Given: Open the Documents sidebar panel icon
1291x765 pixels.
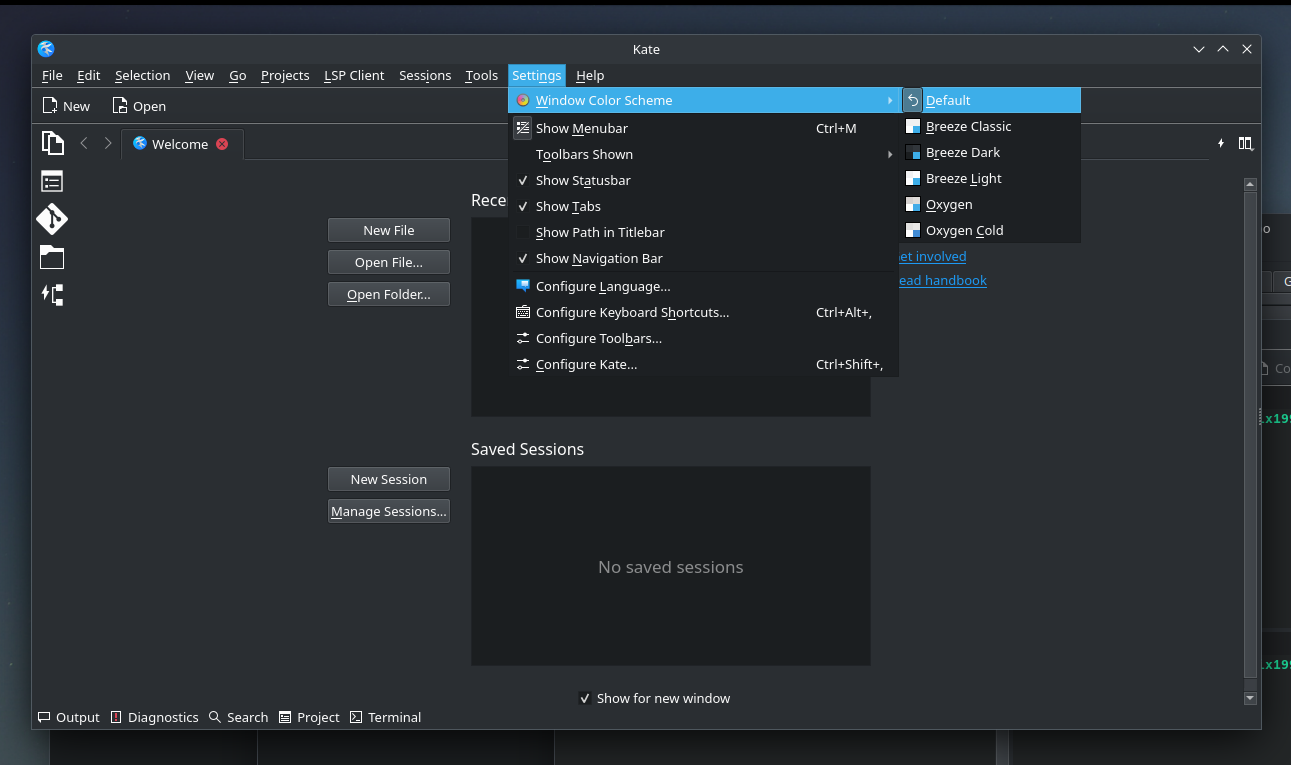Looking at the screenshot, I should click(52, 143).
